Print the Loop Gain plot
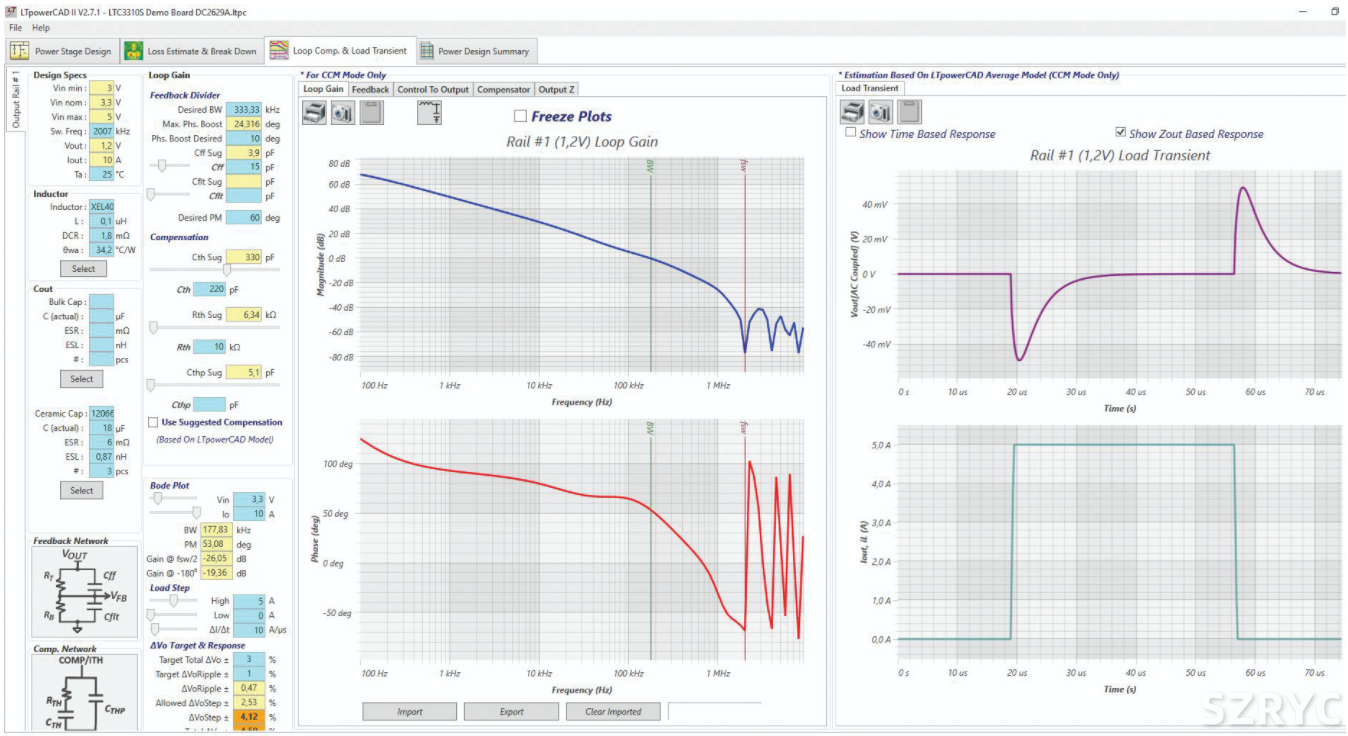The width and height of the screenshot is (1348, 736). tap(314, 114)
